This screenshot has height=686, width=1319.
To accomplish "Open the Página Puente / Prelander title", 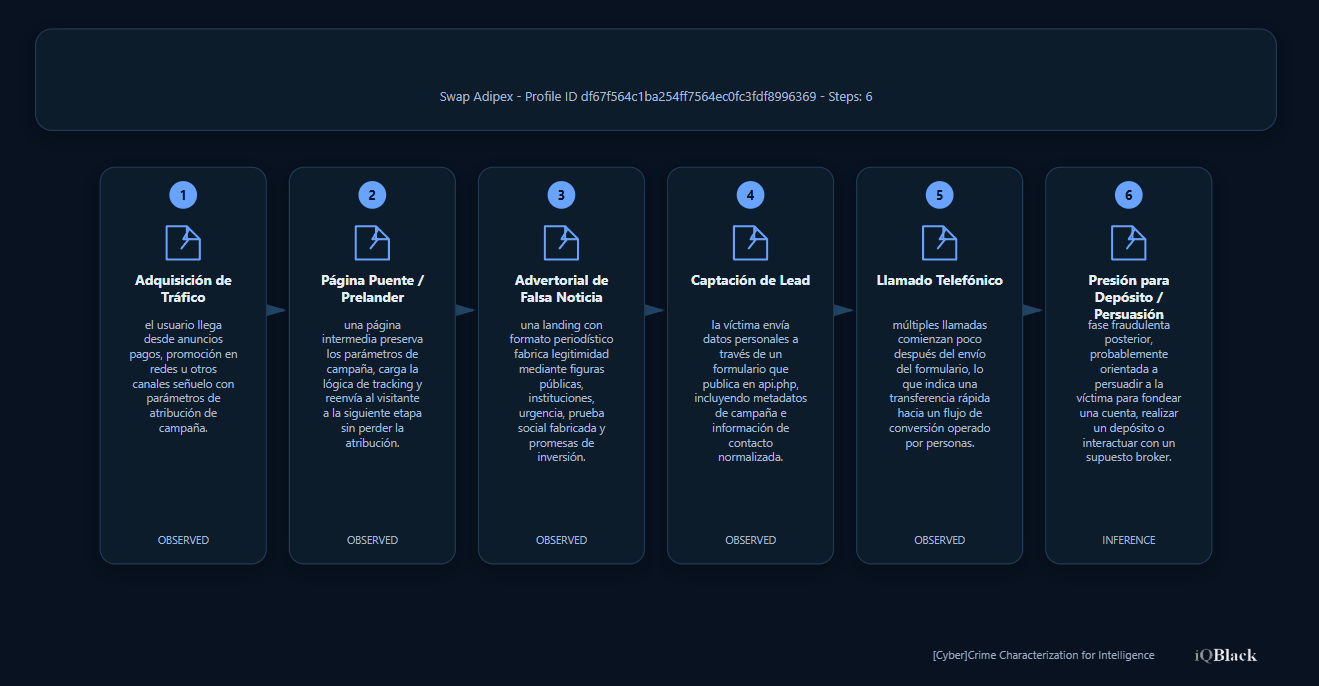I will 372,289.
